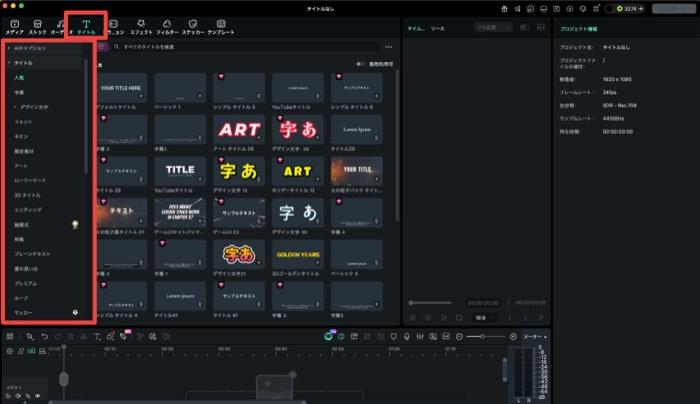Click the selection tool in timeline toolbar
Image resolution: width=700 pixels, height=404 pixels.
29,336
